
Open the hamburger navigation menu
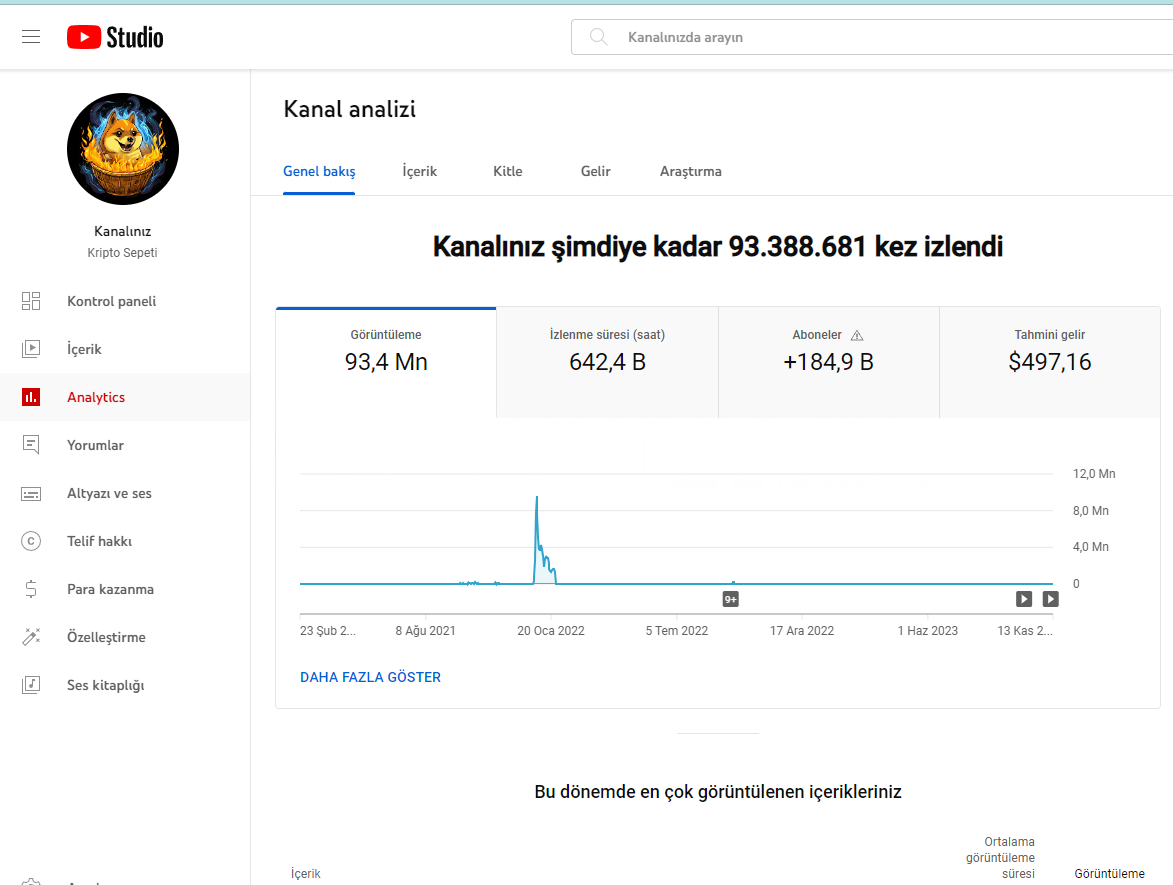(x=31, y=37)
